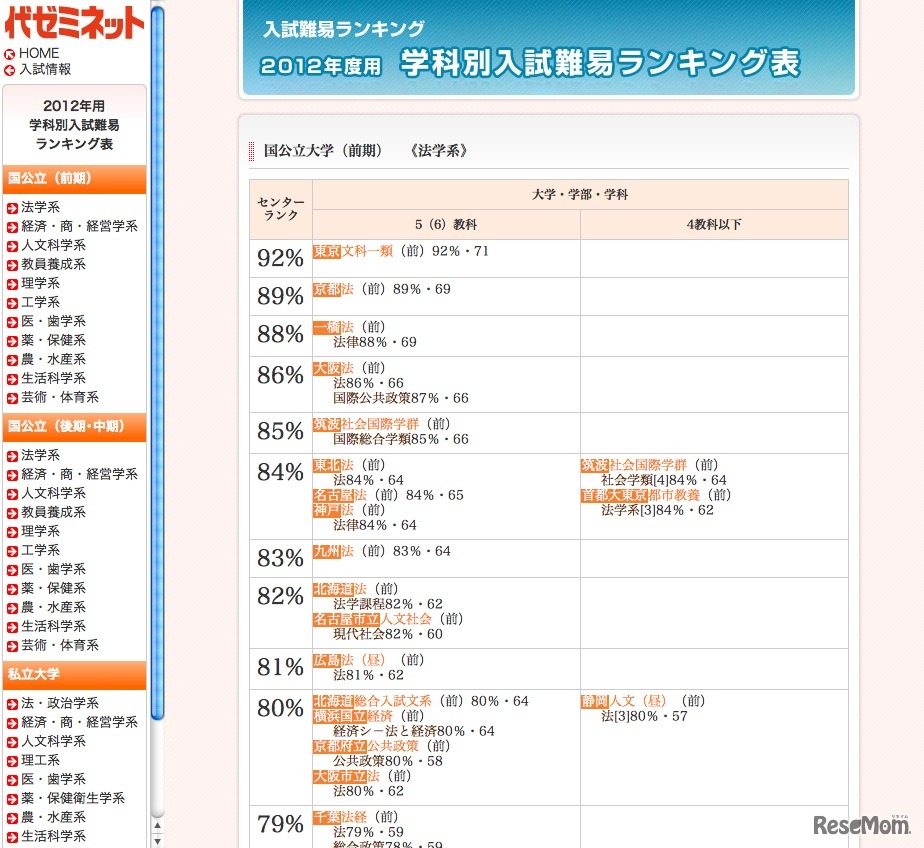This screenshot has width=924, height=848.
Task: Click arrow icon before 薬・保健系 under 国公立（後期・中期）
Action: 12,589
